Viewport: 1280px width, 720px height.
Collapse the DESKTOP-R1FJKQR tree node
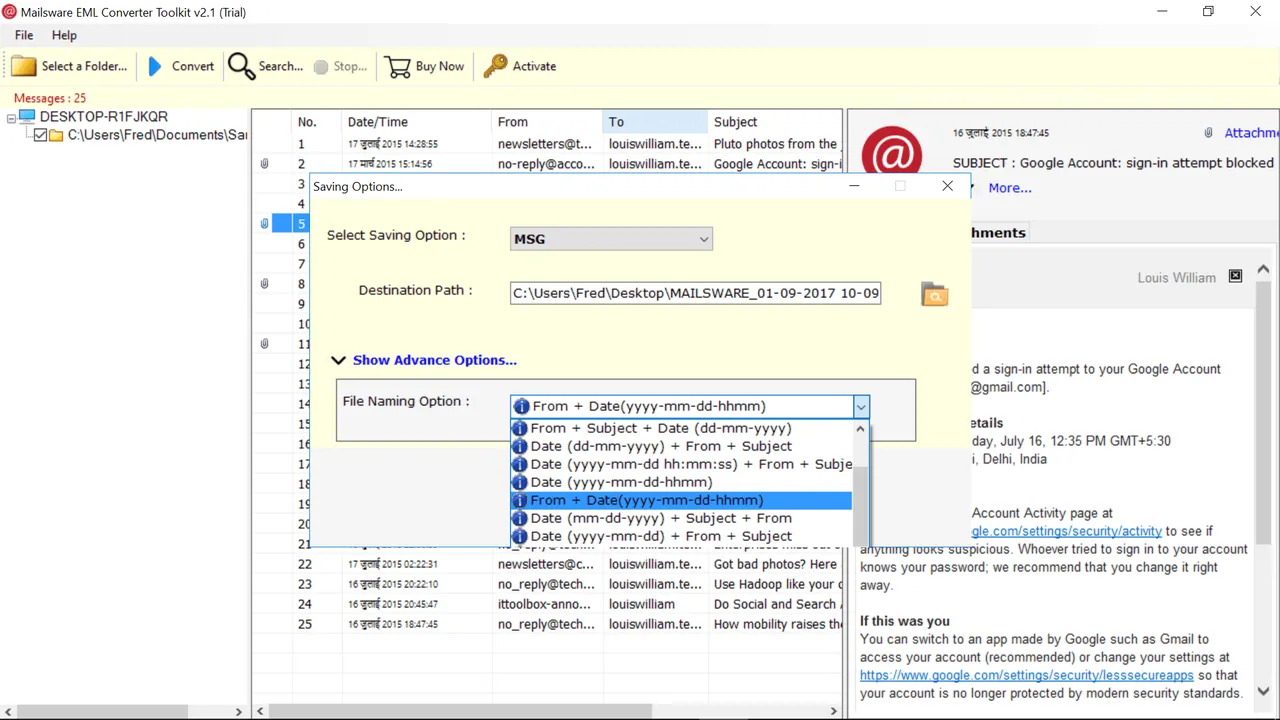[12, 117]
